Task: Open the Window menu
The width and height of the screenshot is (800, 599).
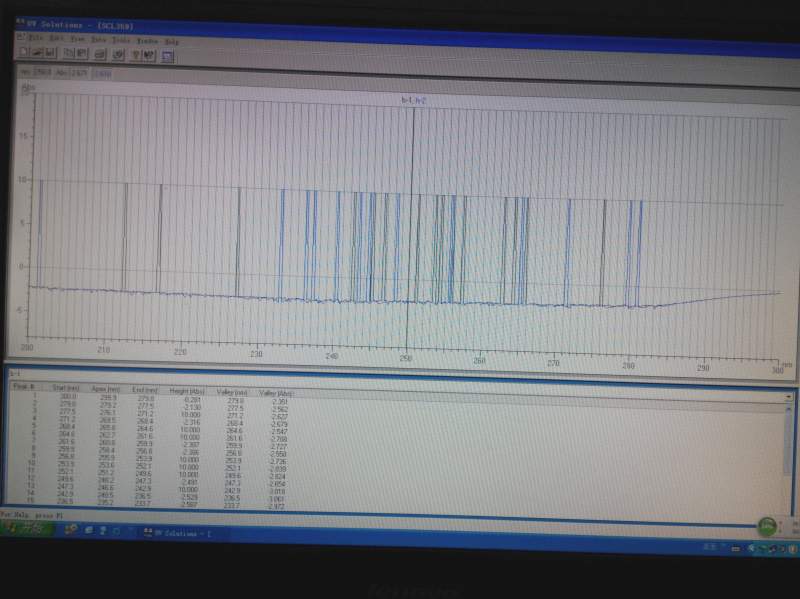Action: pyautogui.click(x=147, y=41)
